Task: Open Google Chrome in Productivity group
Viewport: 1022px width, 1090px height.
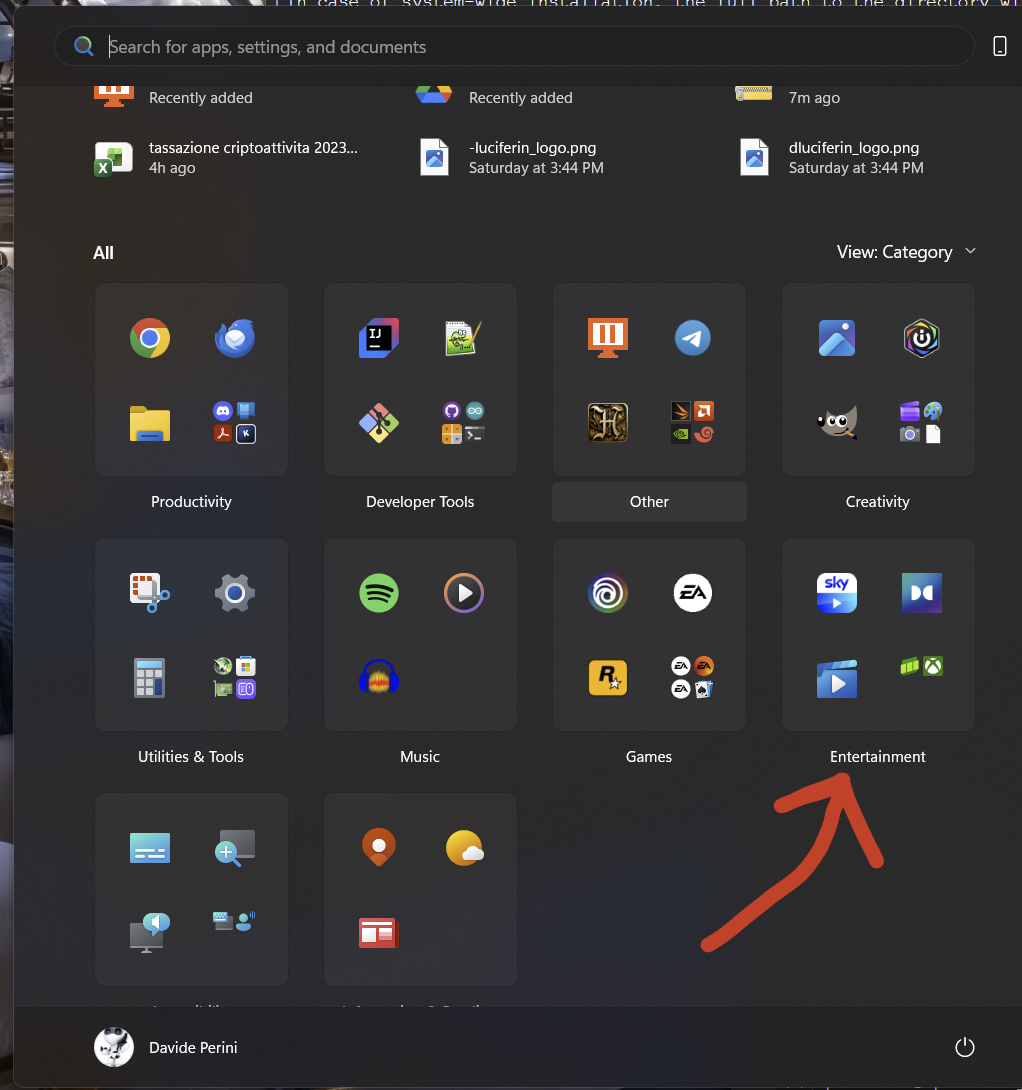Action: coord(150,338)
